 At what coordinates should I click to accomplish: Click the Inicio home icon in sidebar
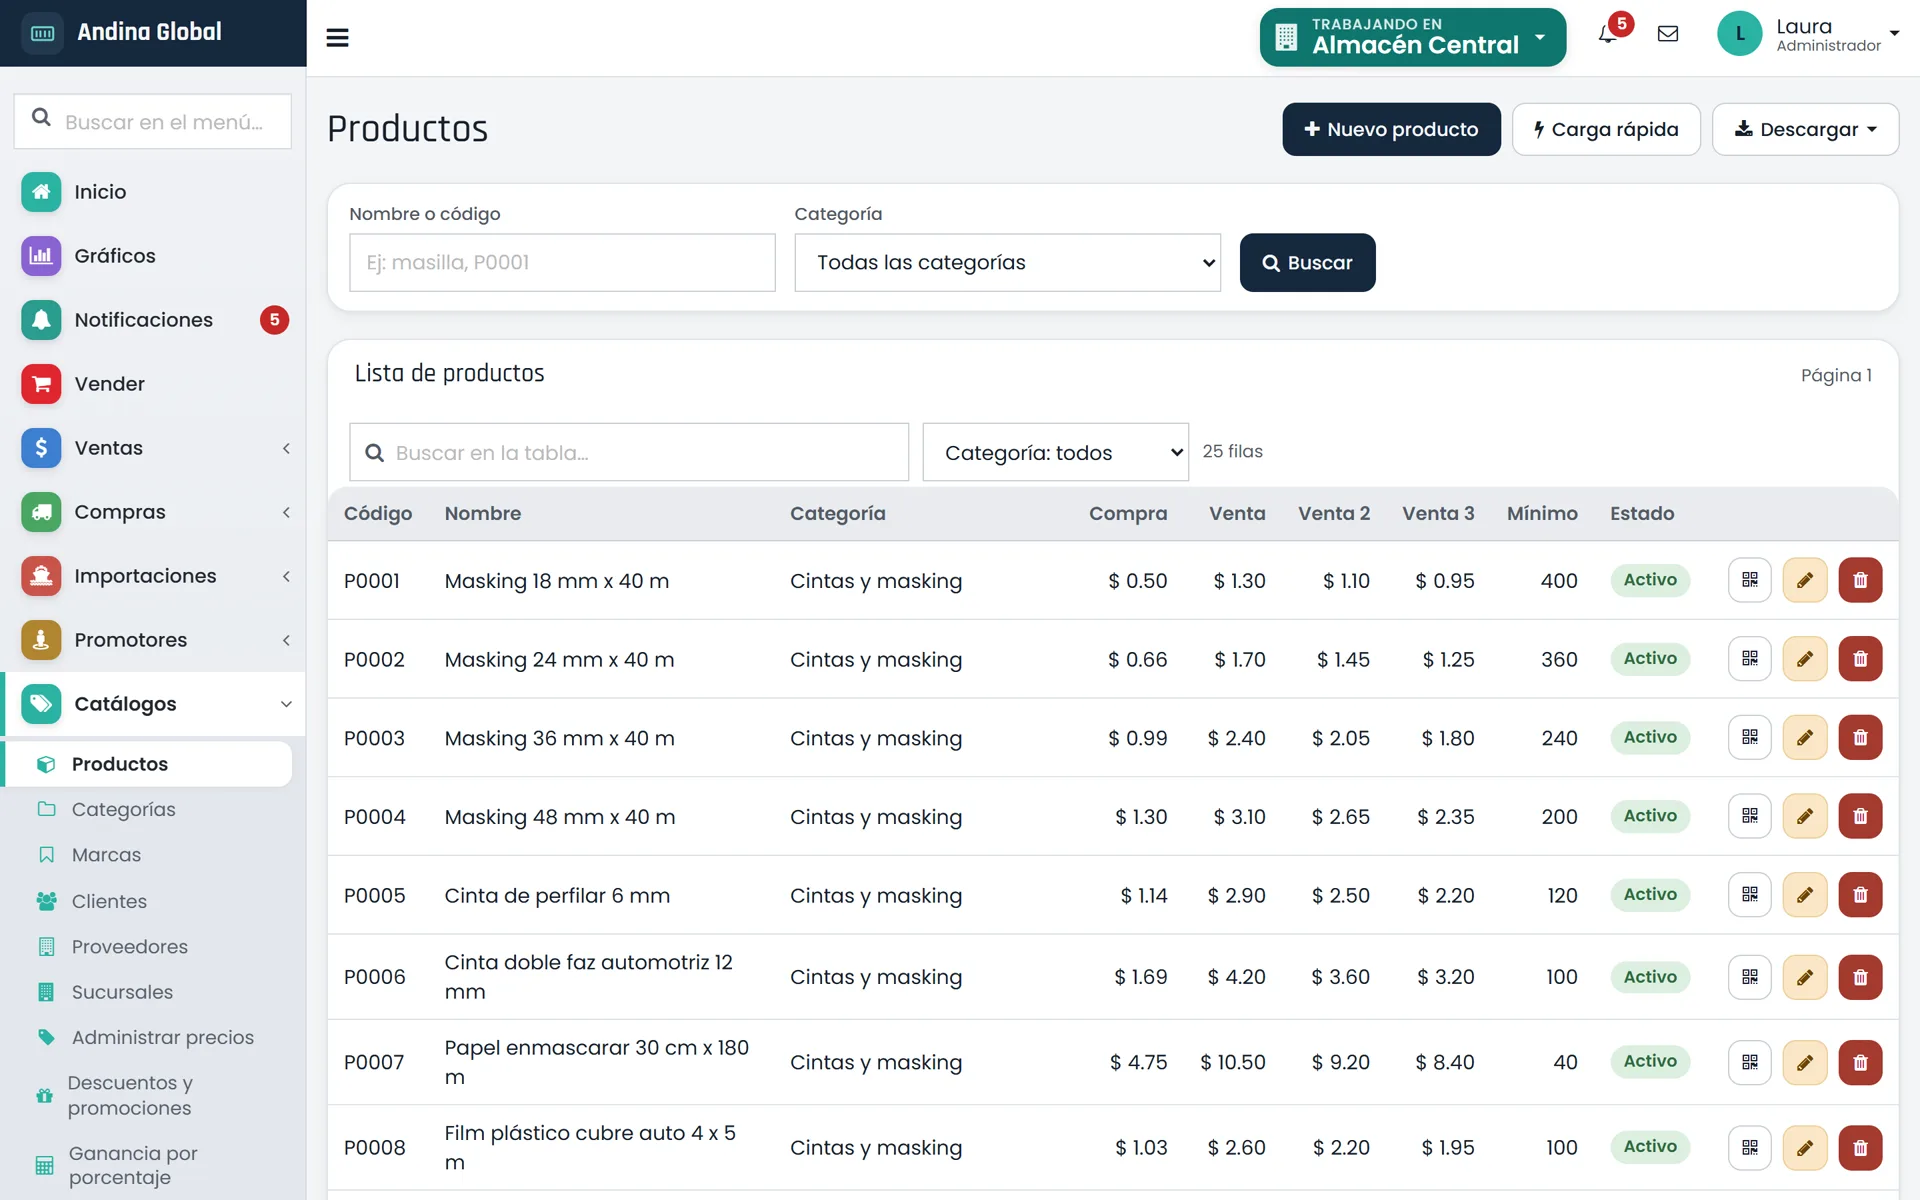coord(41,192)
